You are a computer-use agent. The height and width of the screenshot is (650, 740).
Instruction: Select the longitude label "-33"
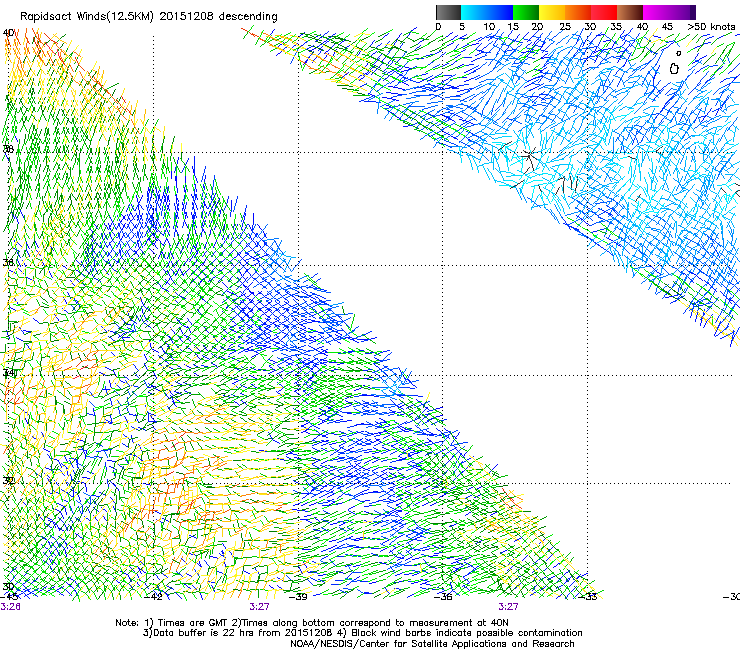(x=588, y=597)
